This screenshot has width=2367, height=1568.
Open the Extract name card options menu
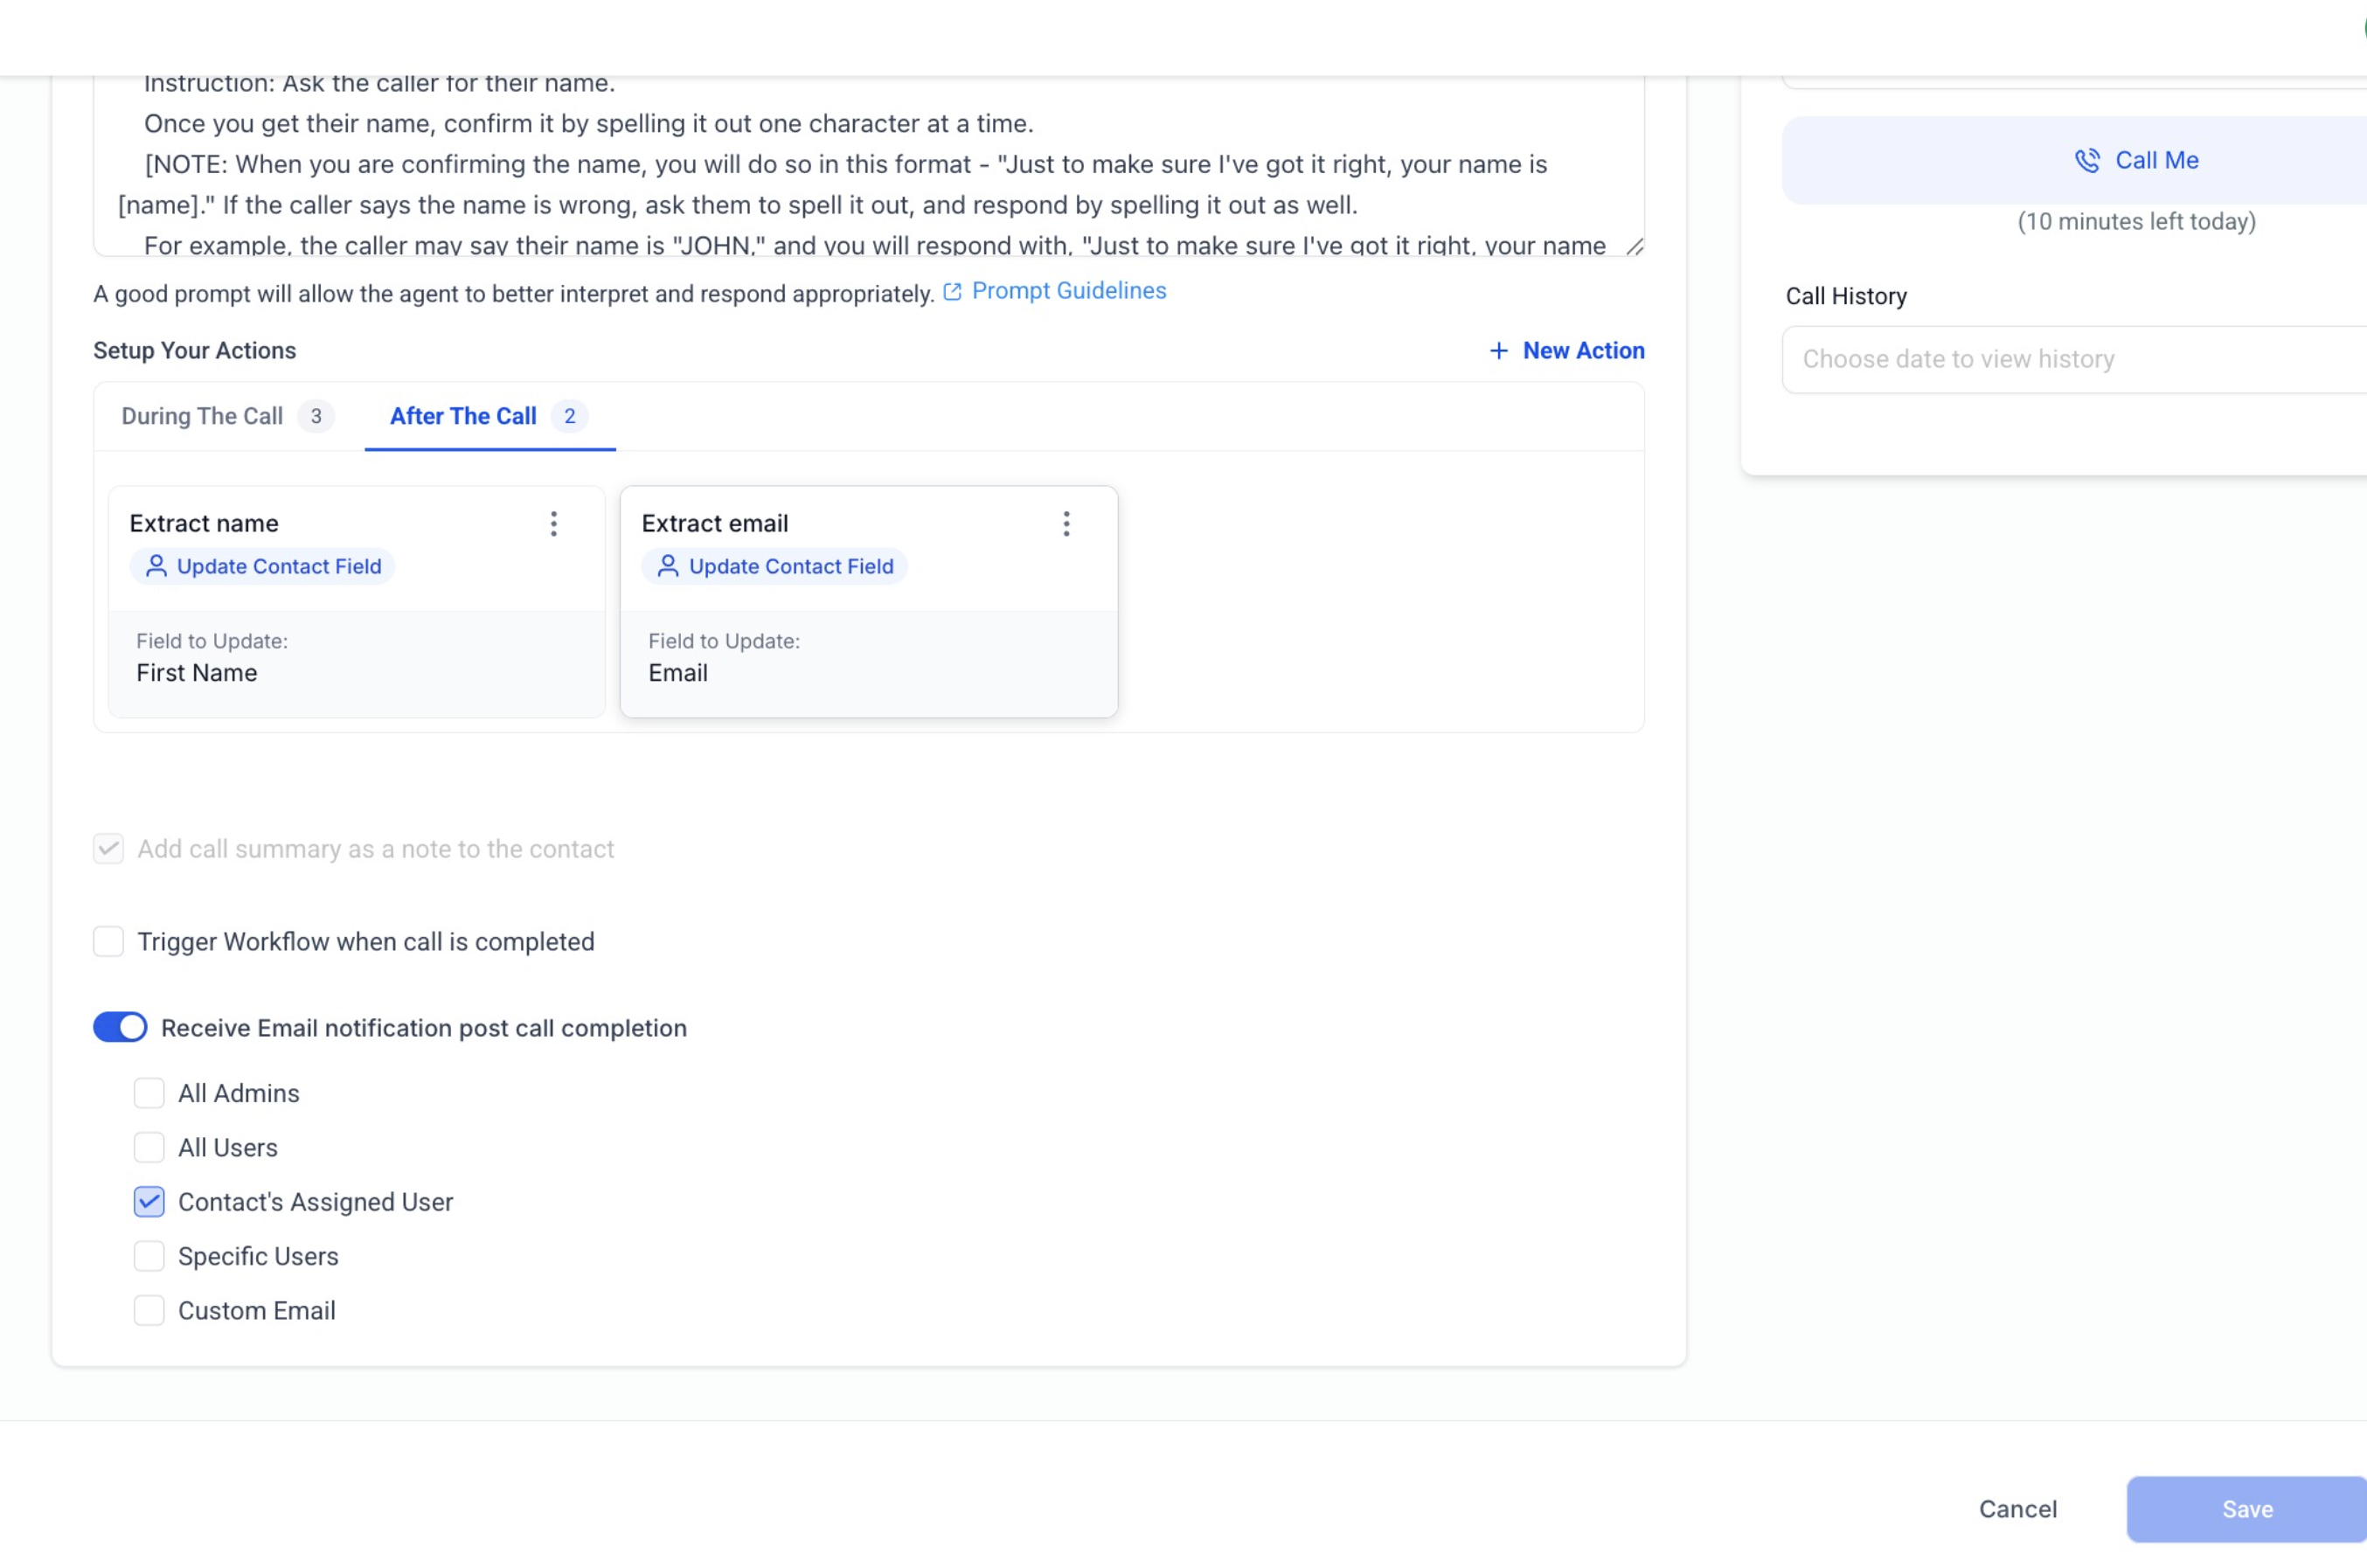click(x=553, y=524)
